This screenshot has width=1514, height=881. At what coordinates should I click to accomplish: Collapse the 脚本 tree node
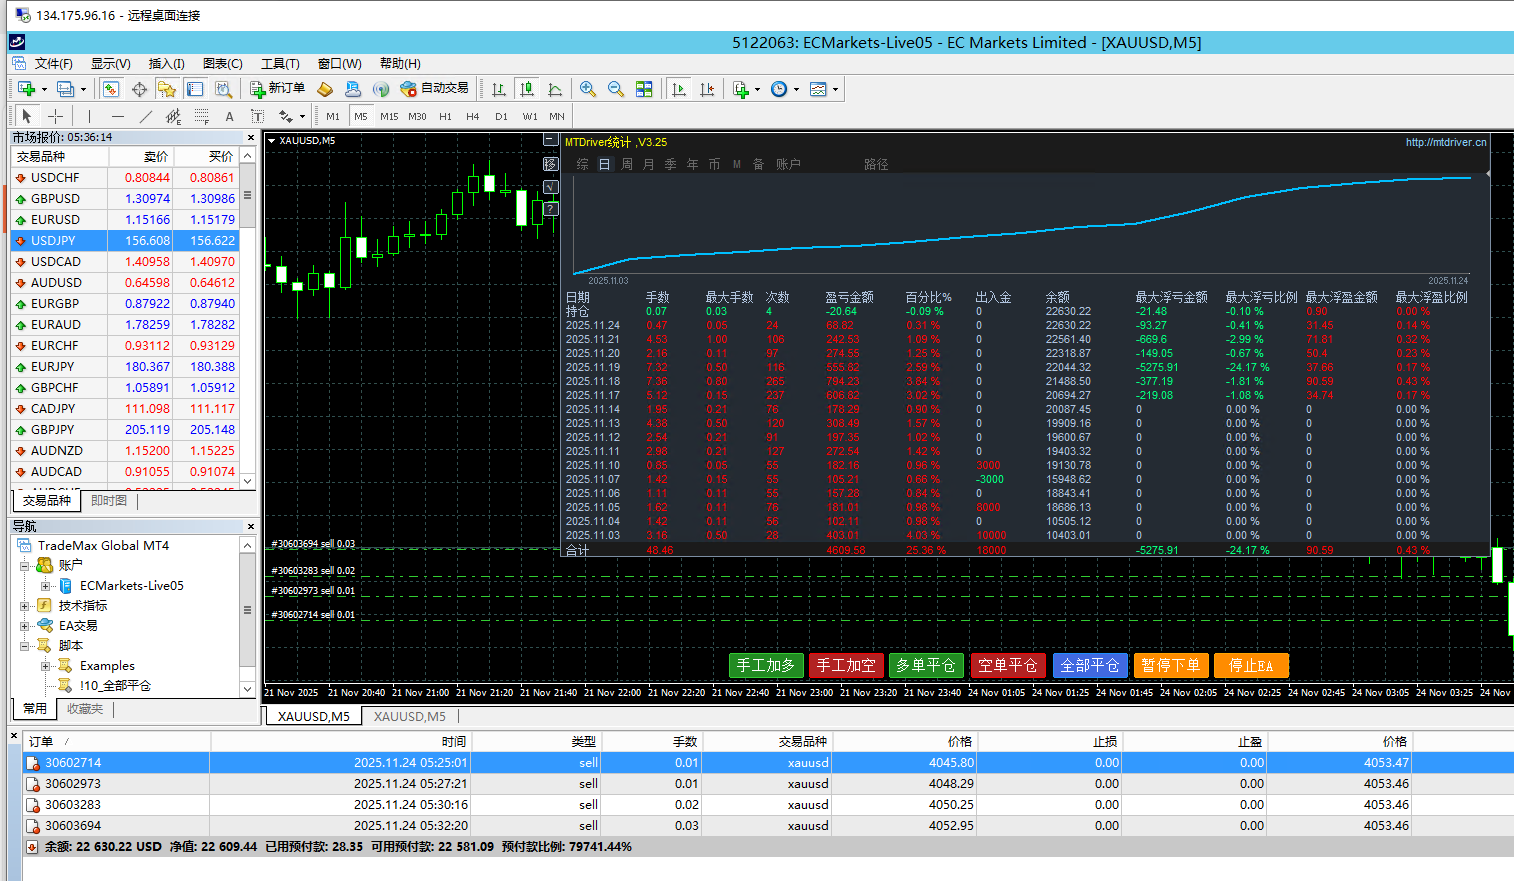[x=25, y=646]
